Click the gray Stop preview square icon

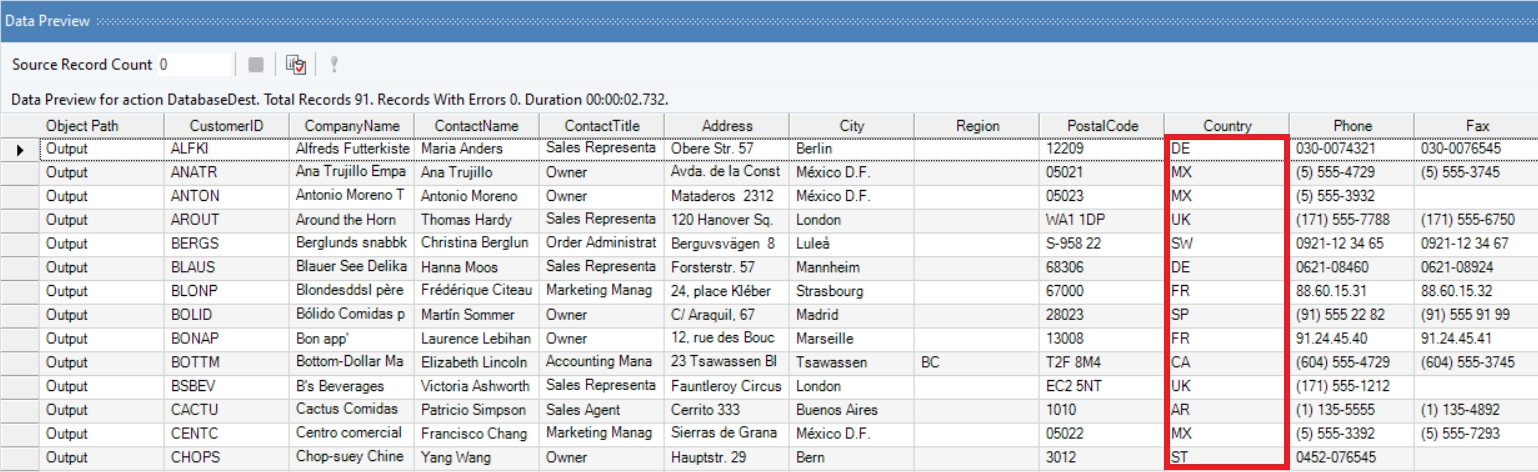[x=256, y=65]
